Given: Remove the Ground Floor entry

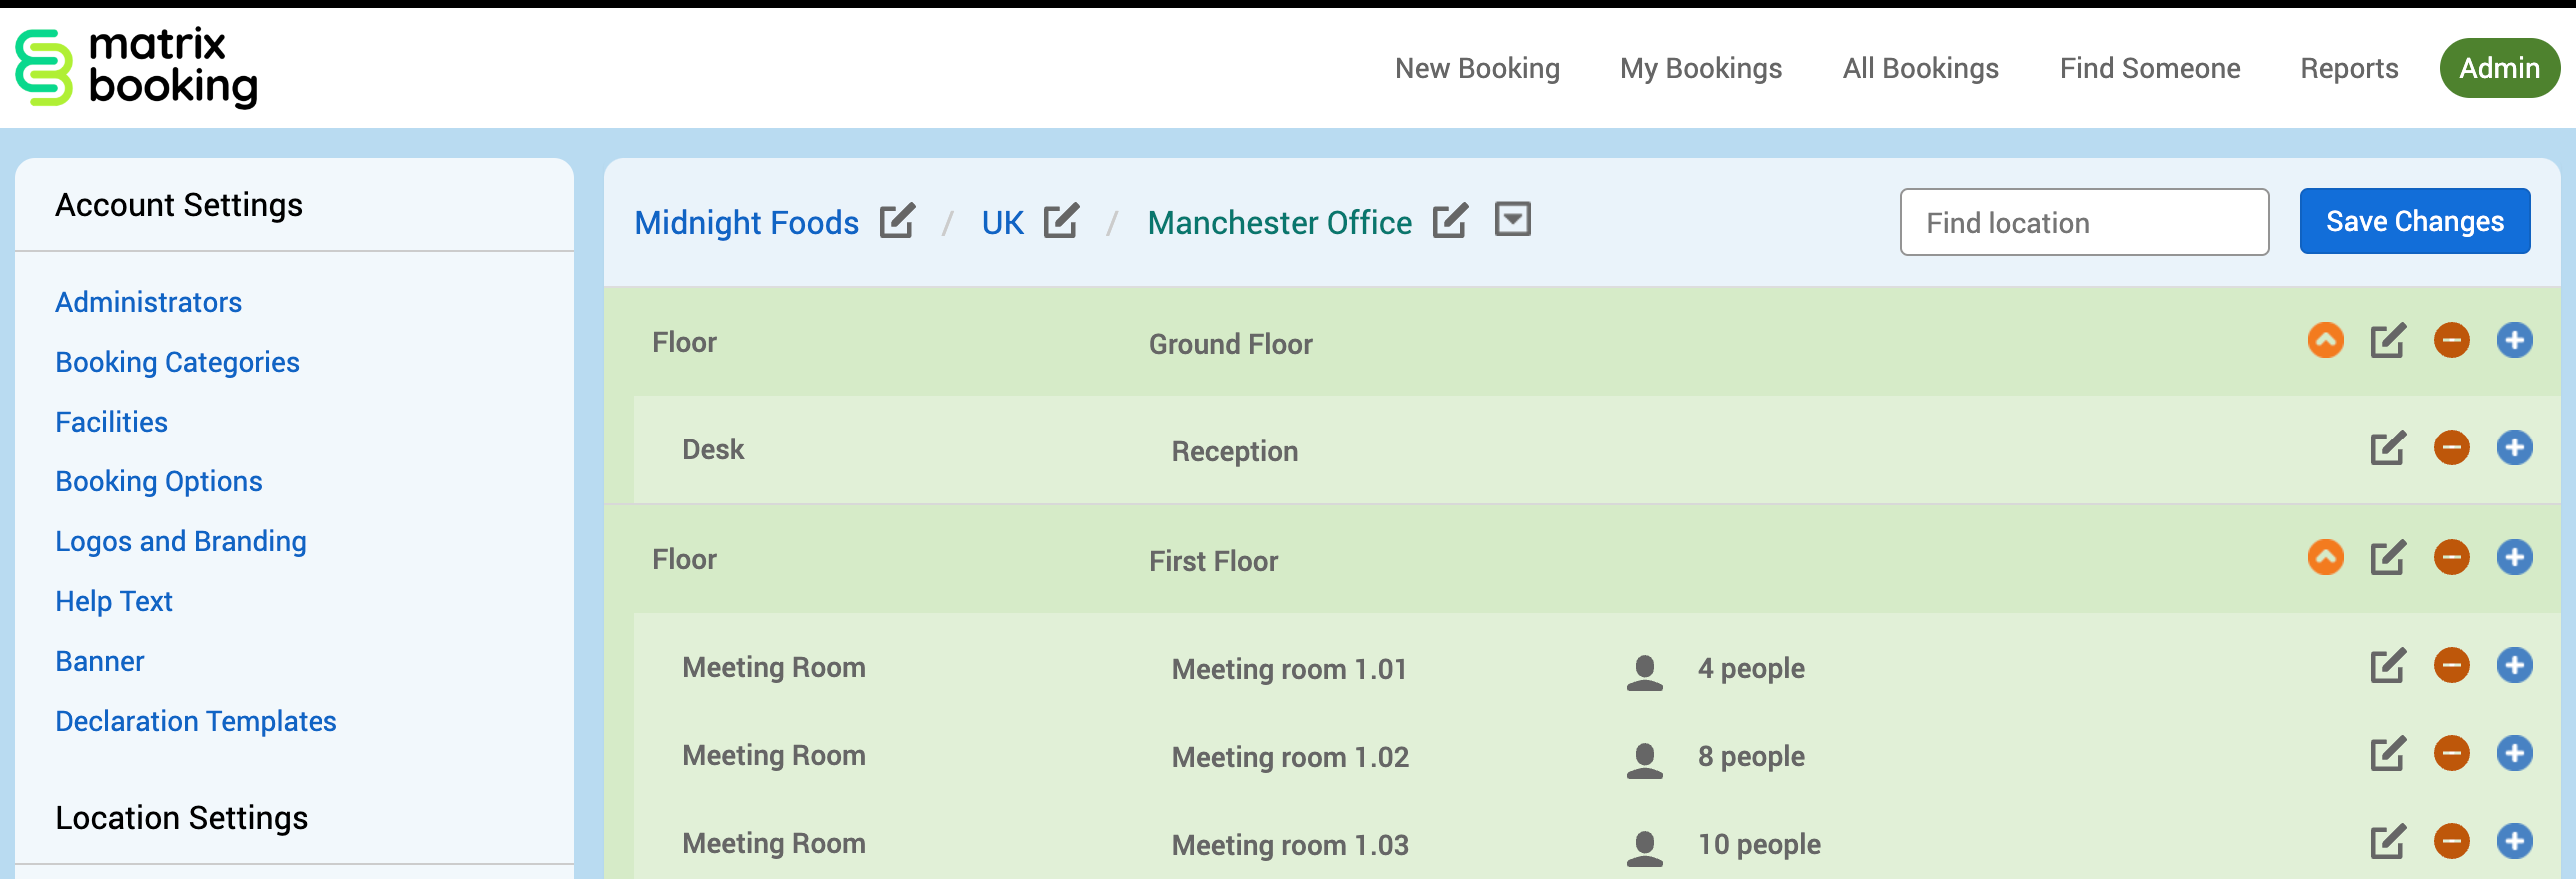Looking at the screenshot, I should (2451, 341).
